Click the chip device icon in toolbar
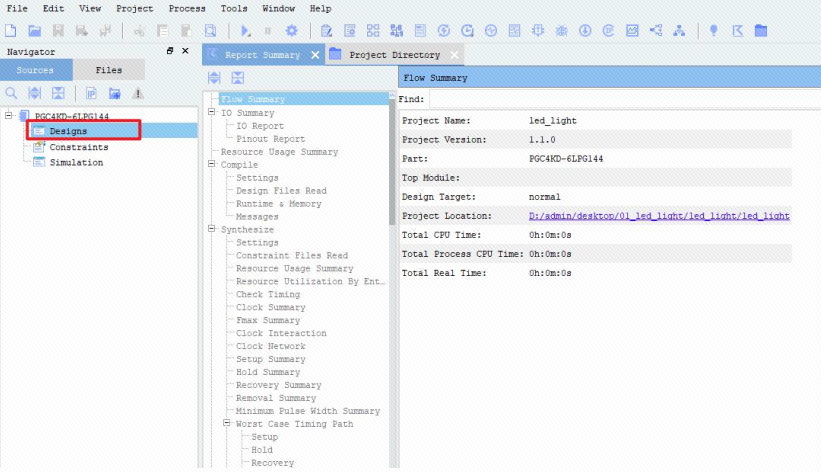The width and height of the screenshot is (821, 473). point(538,31)
